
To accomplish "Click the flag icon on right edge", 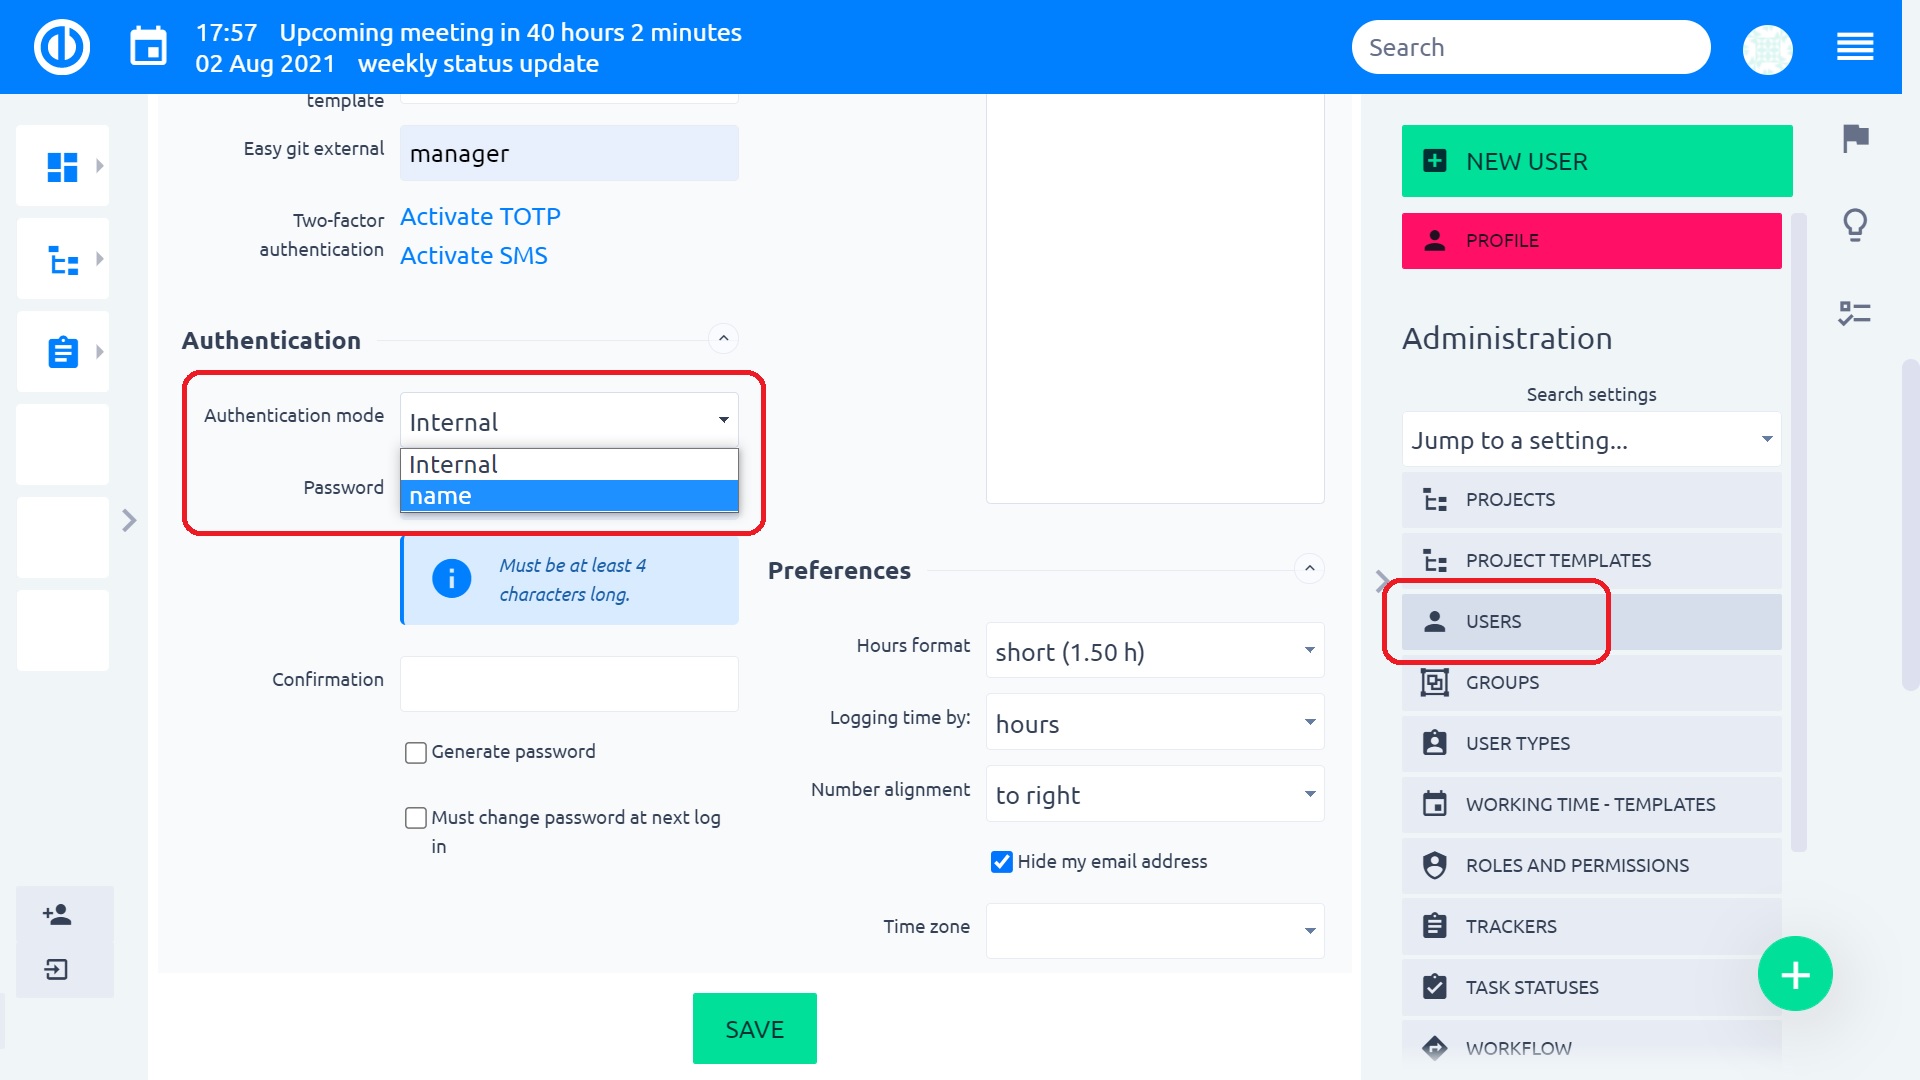I will 1855,140.
